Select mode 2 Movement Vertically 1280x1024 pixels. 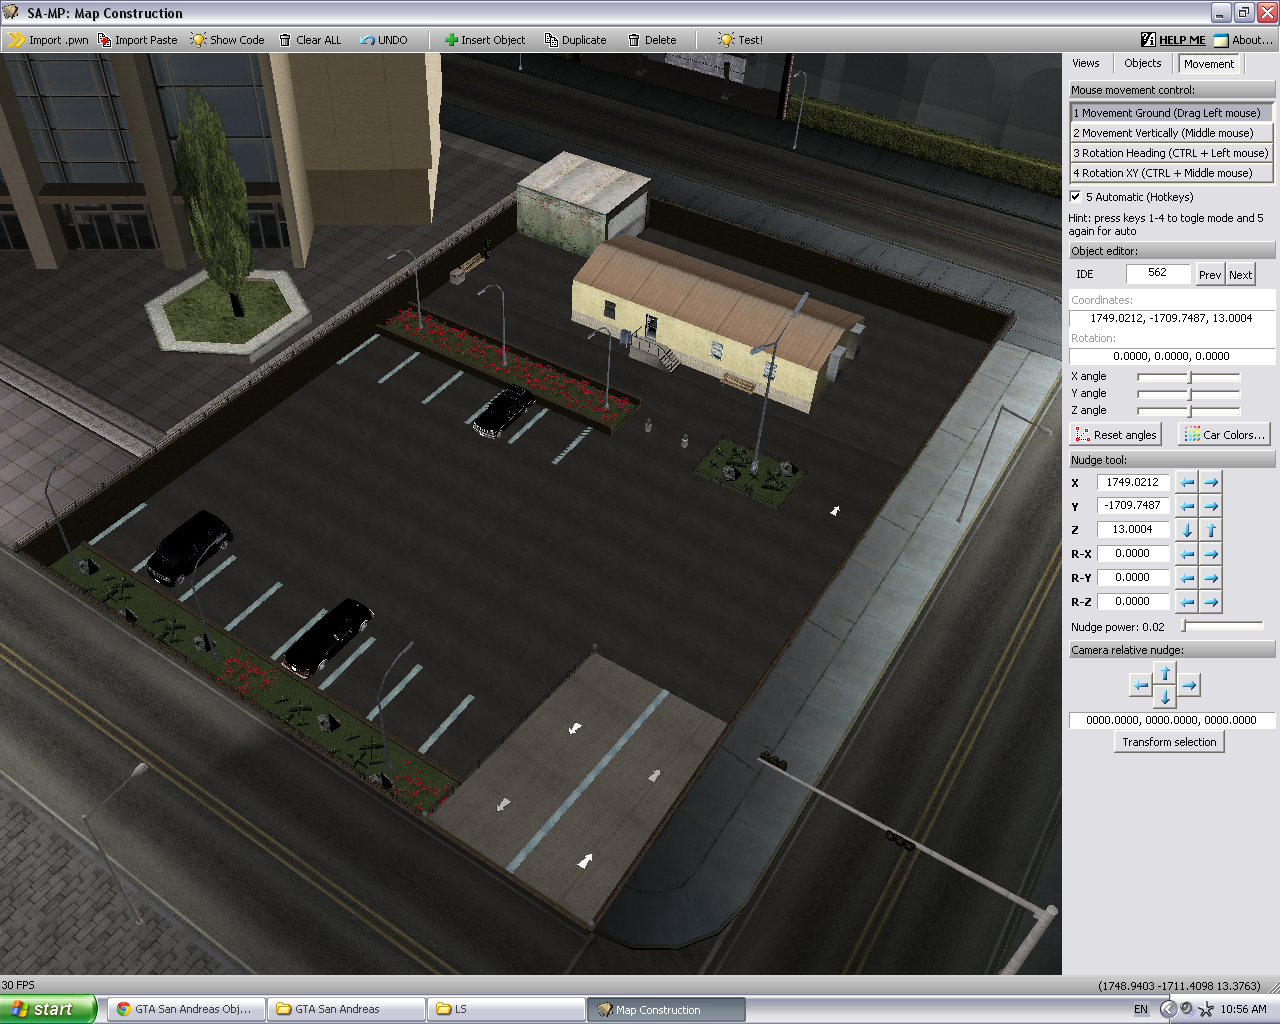click(1171, 133)
